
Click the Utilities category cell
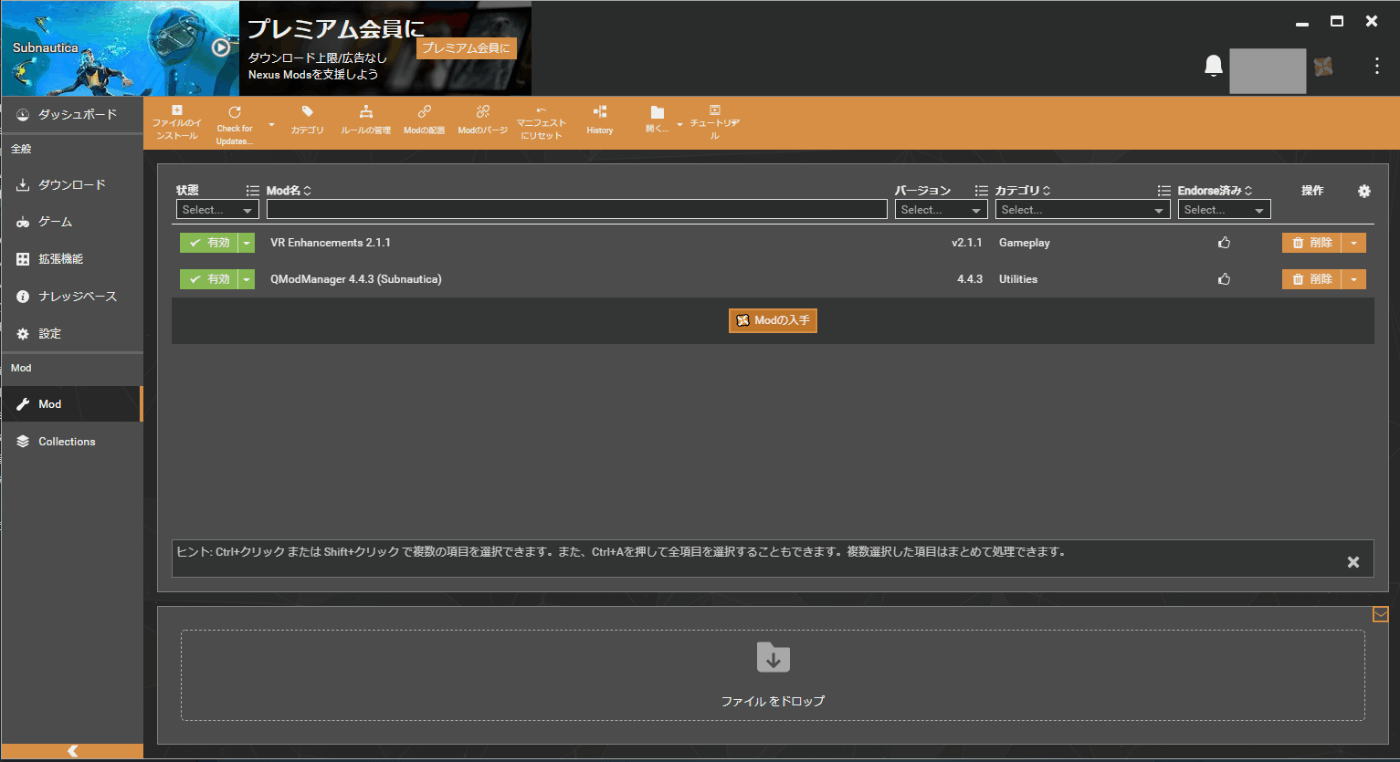[x=1018, y=279]
